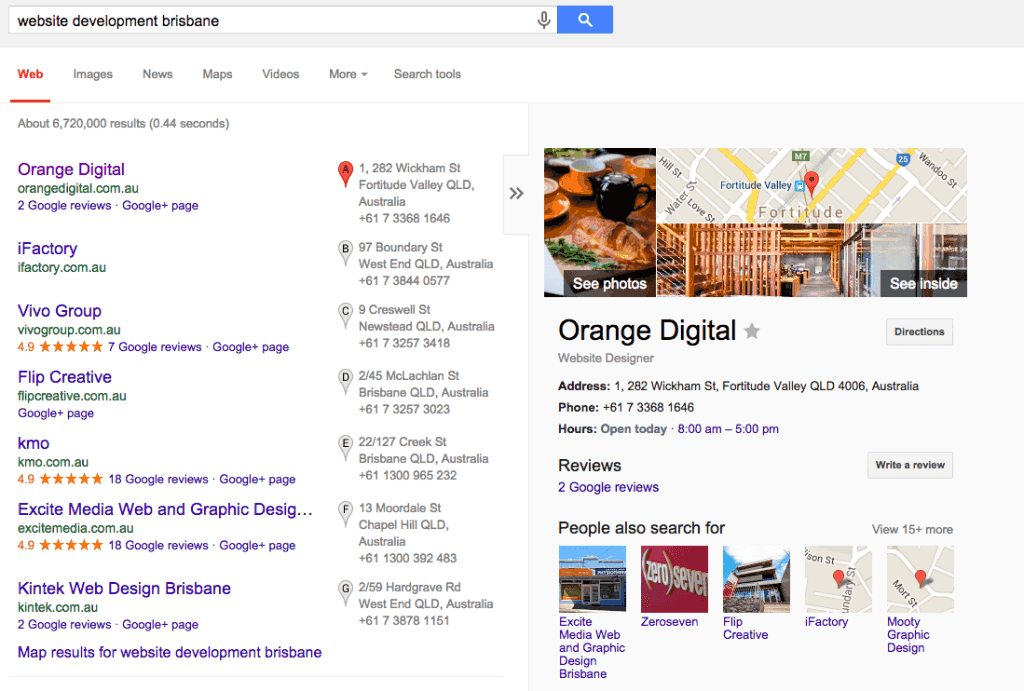This screenshot has width=1024, height=691.
Task: Switch to the Maps tab
Action: 217,74
